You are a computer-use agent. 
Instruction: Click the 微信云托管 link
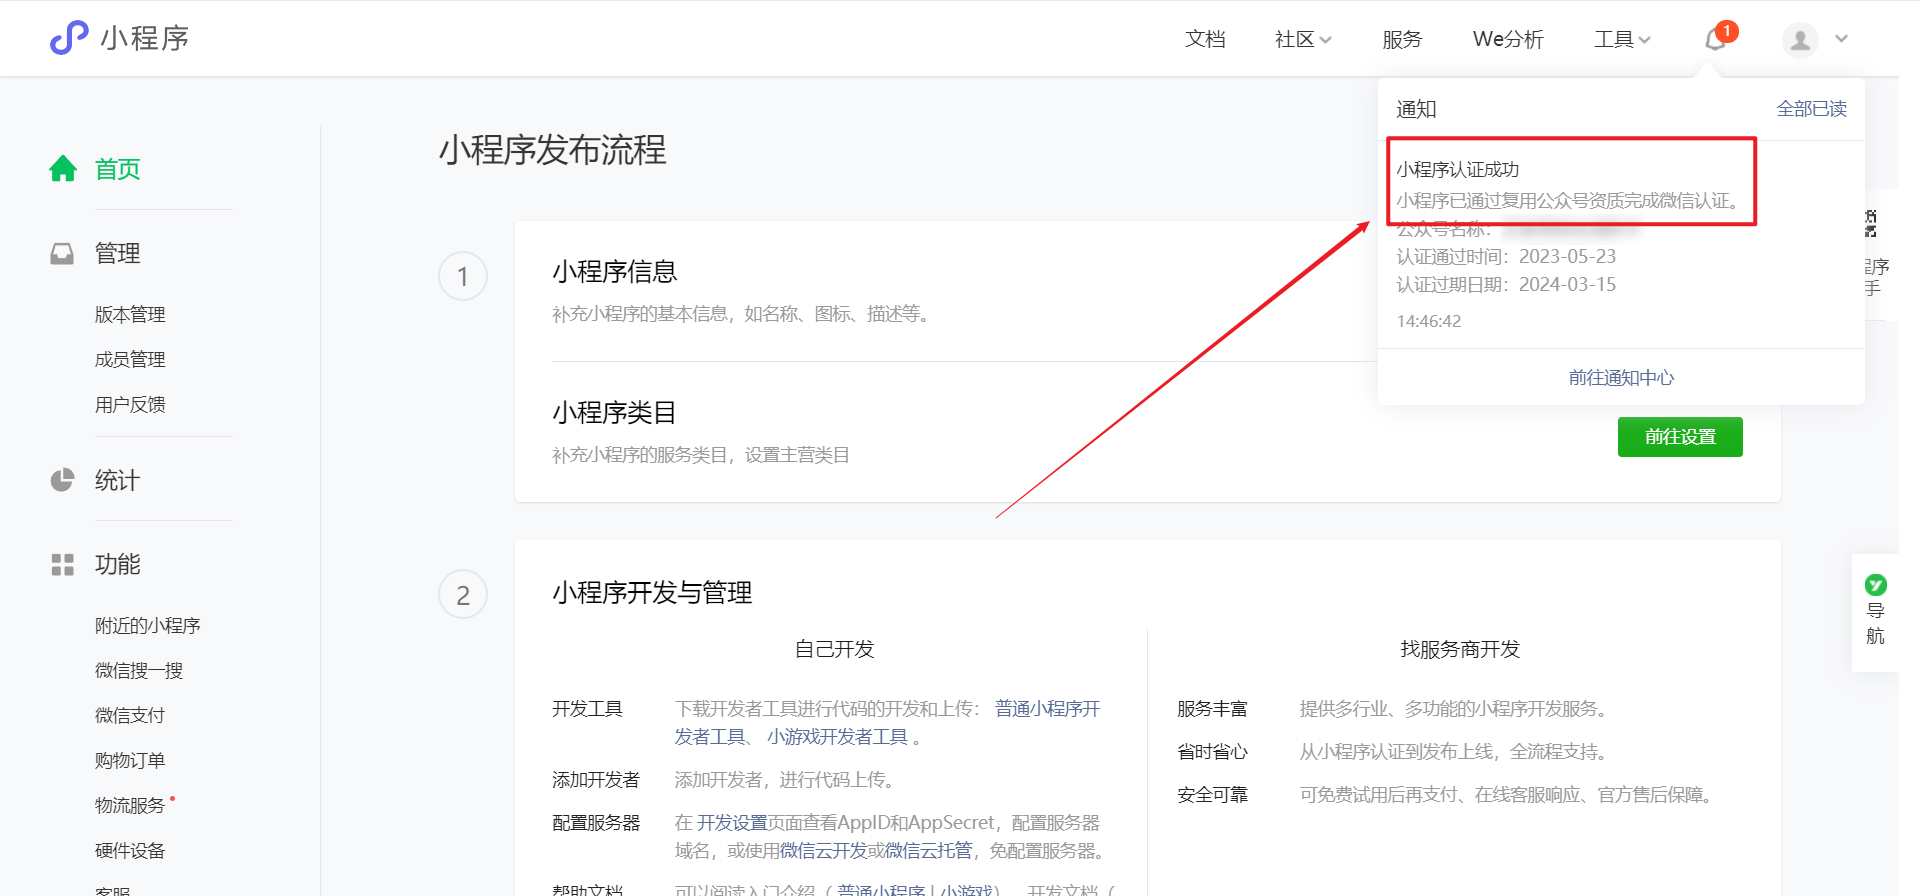click(x=929, y=850)
